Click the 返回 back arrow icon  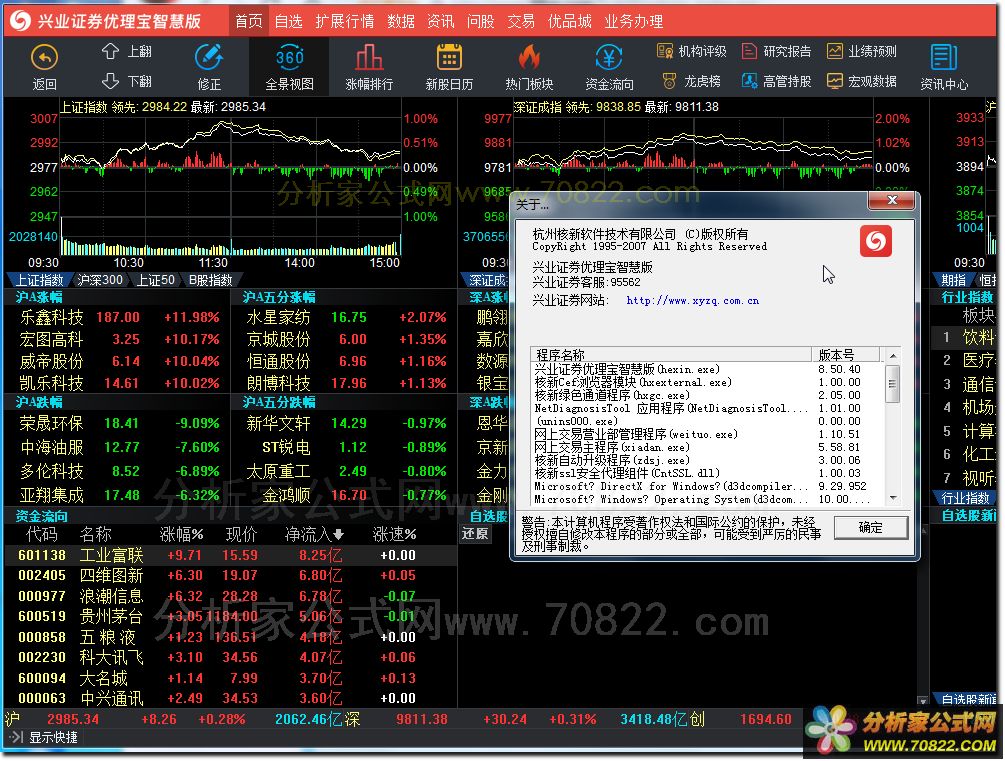point(44,58)
